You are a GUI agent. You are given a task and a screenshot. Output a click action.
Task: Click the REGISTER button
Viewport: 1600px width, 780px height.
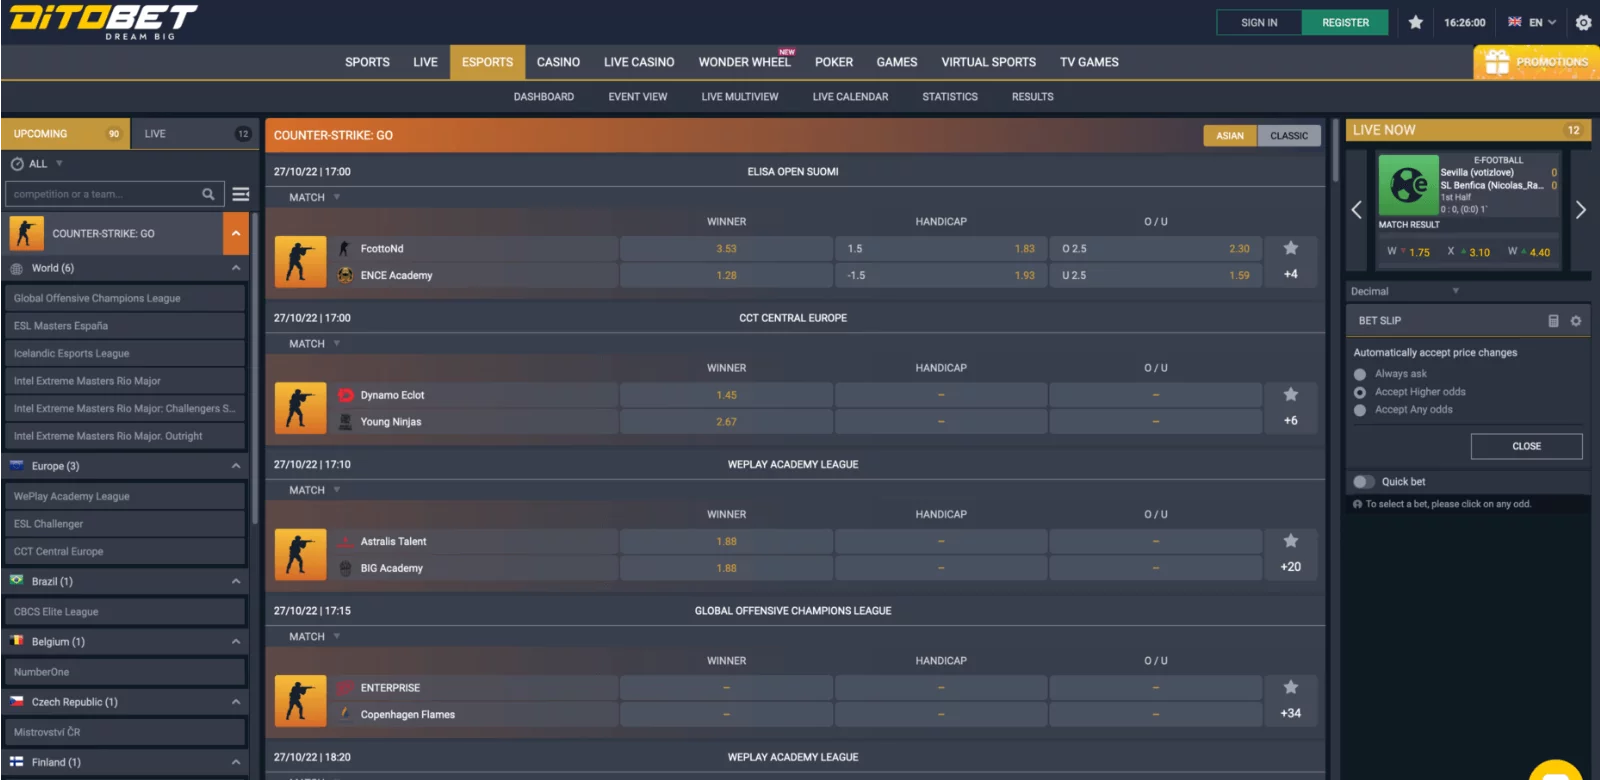pos(1345,22)
